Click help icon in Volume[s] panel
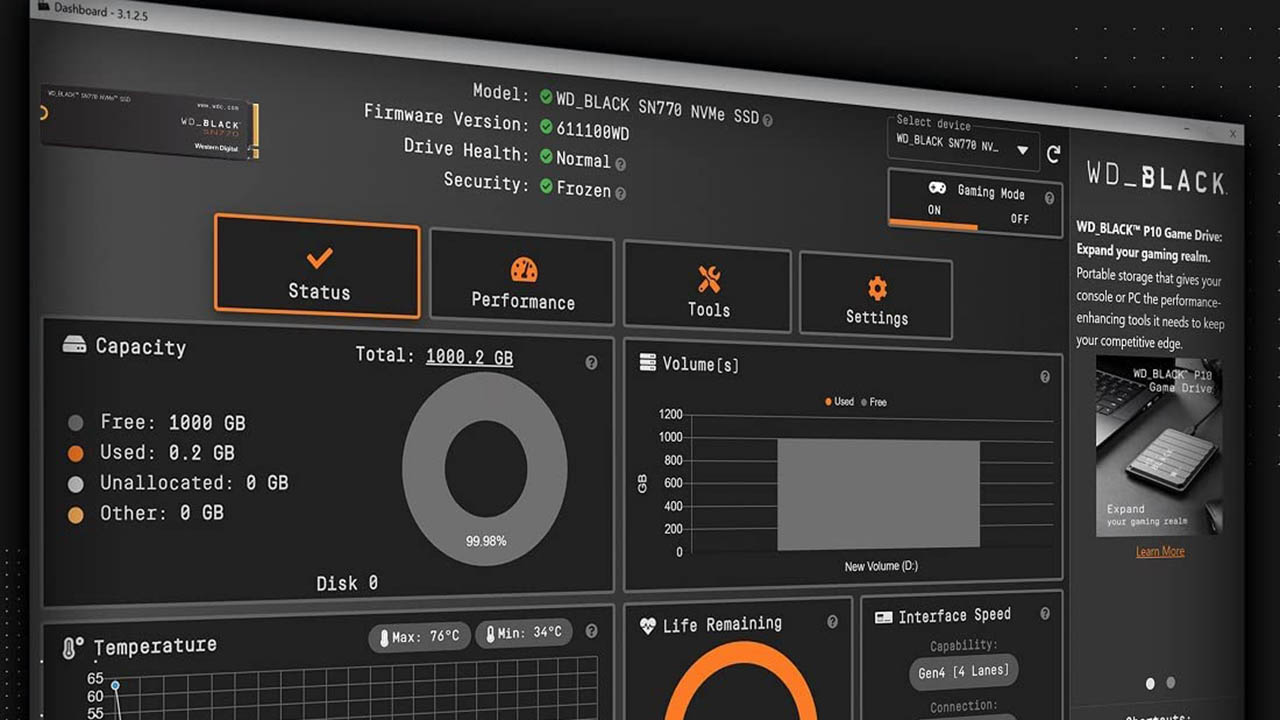The image size is (1280, 720). tap(1045, 377)
